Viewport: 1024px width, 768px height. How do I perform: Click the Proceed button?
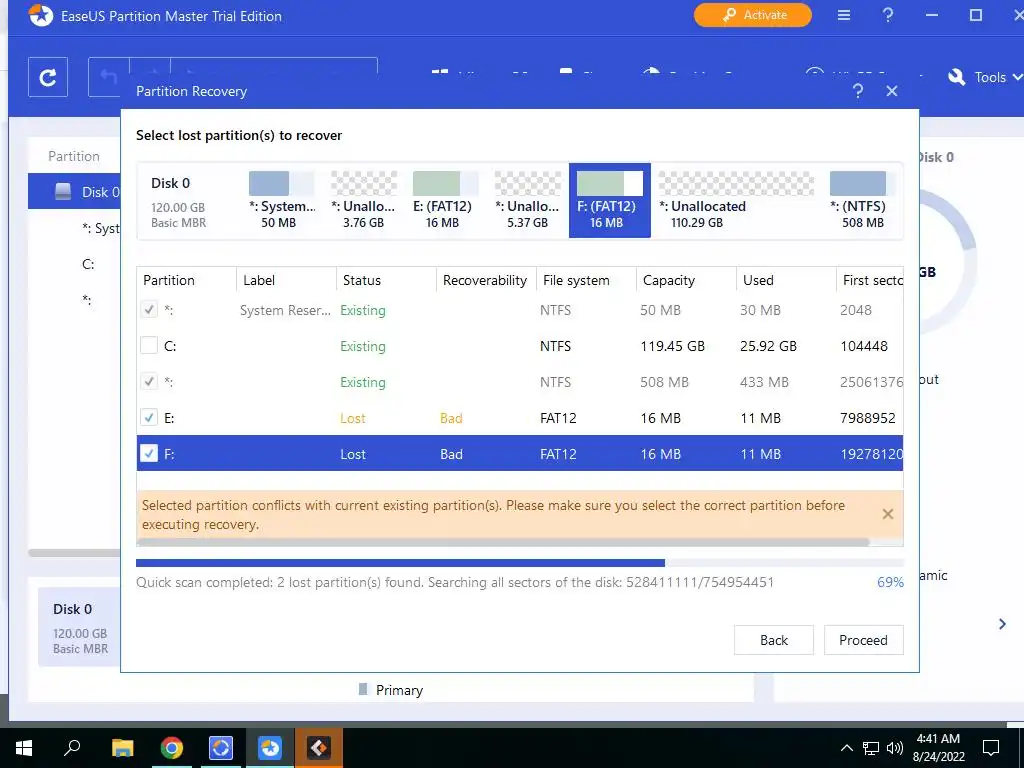(x=863, y=640)
